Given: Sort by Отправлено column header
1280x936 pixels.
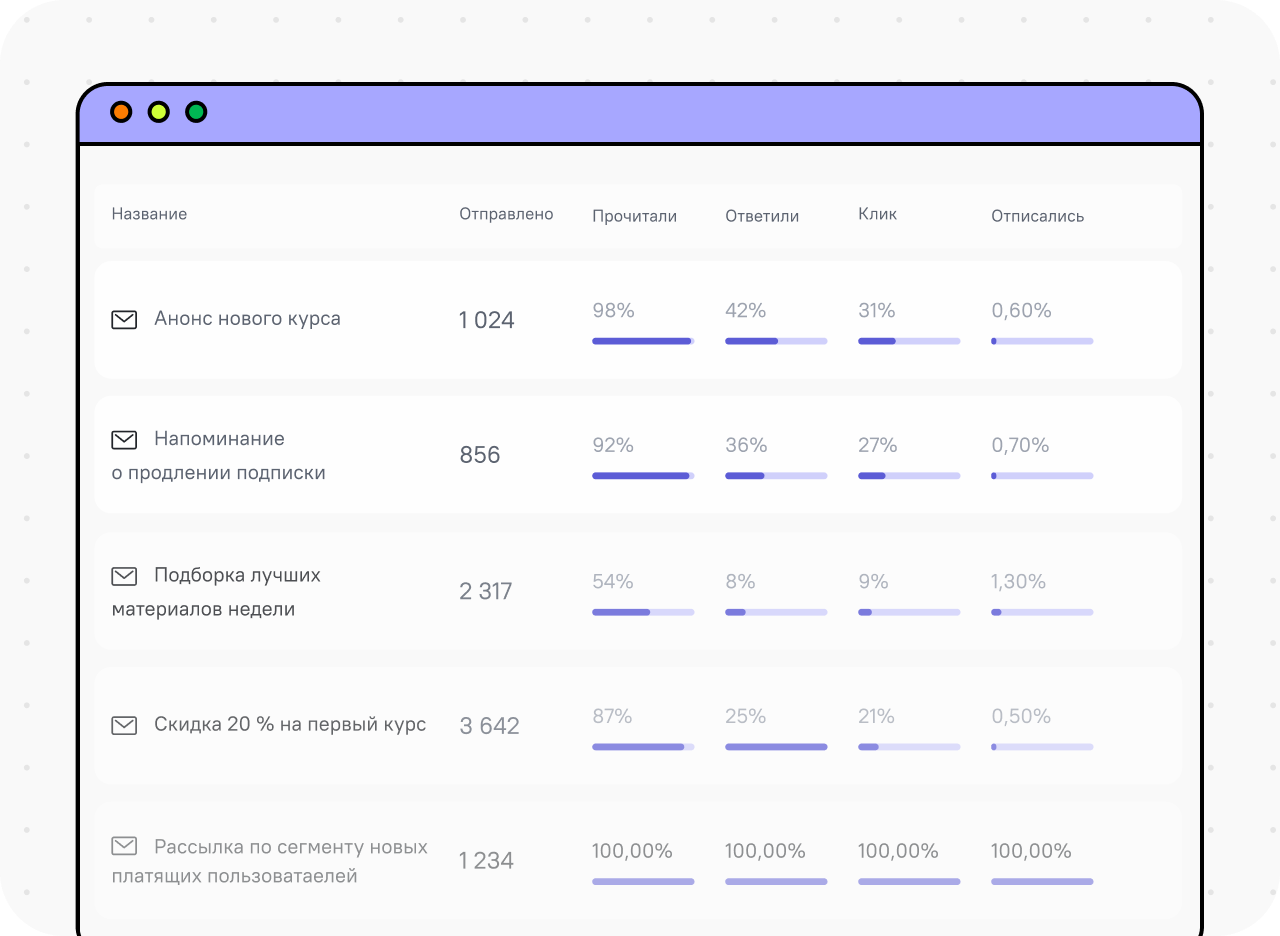Looking at the screenshot, I should coord(506,214).
